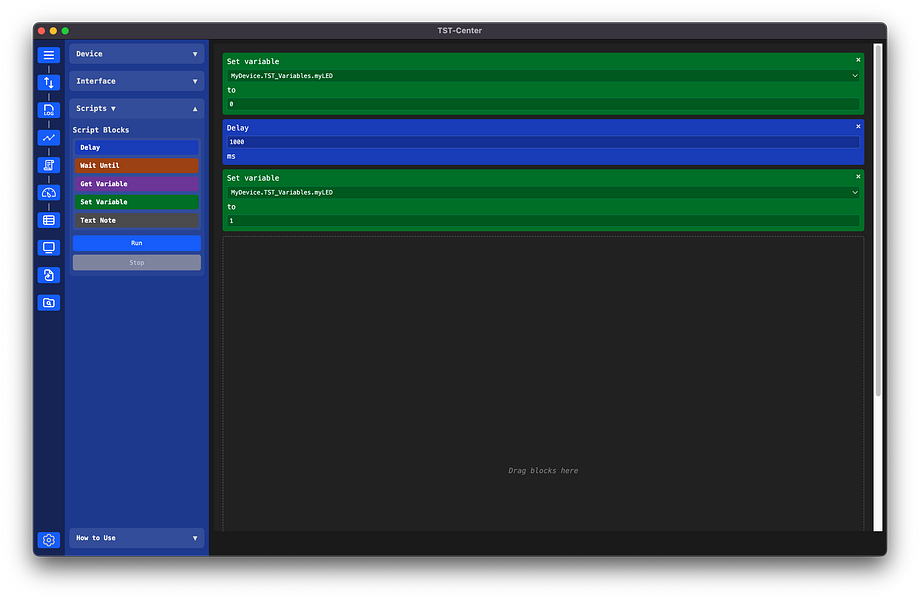
Task: Select the Text Note script block
Action: (x=137, y=221)
